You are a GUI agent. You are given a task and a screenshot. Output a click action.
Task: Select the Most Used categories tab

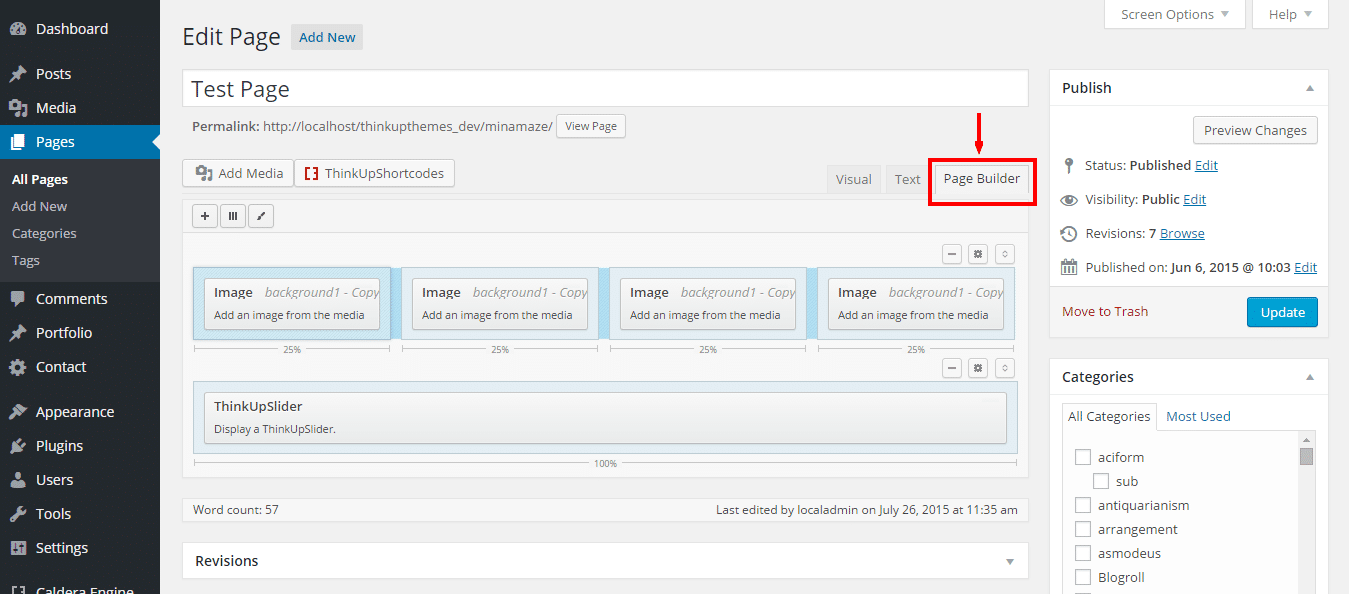coord(1198,416)
